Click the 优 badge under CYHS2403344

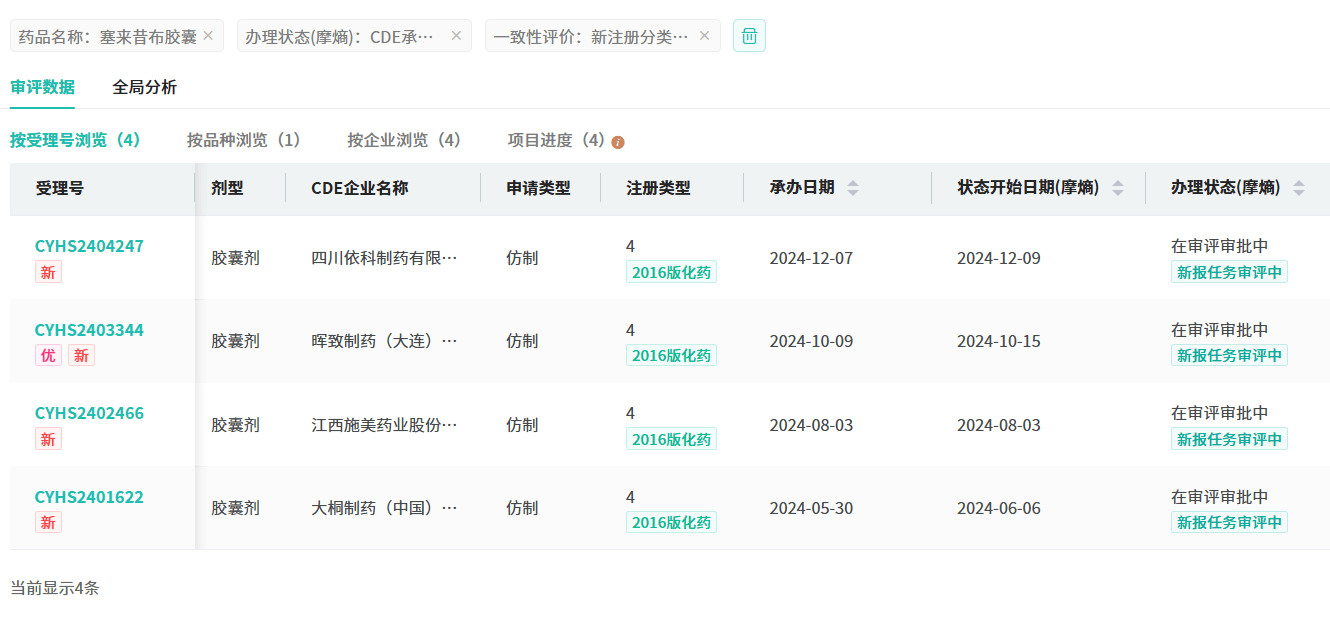pos(48,355)
